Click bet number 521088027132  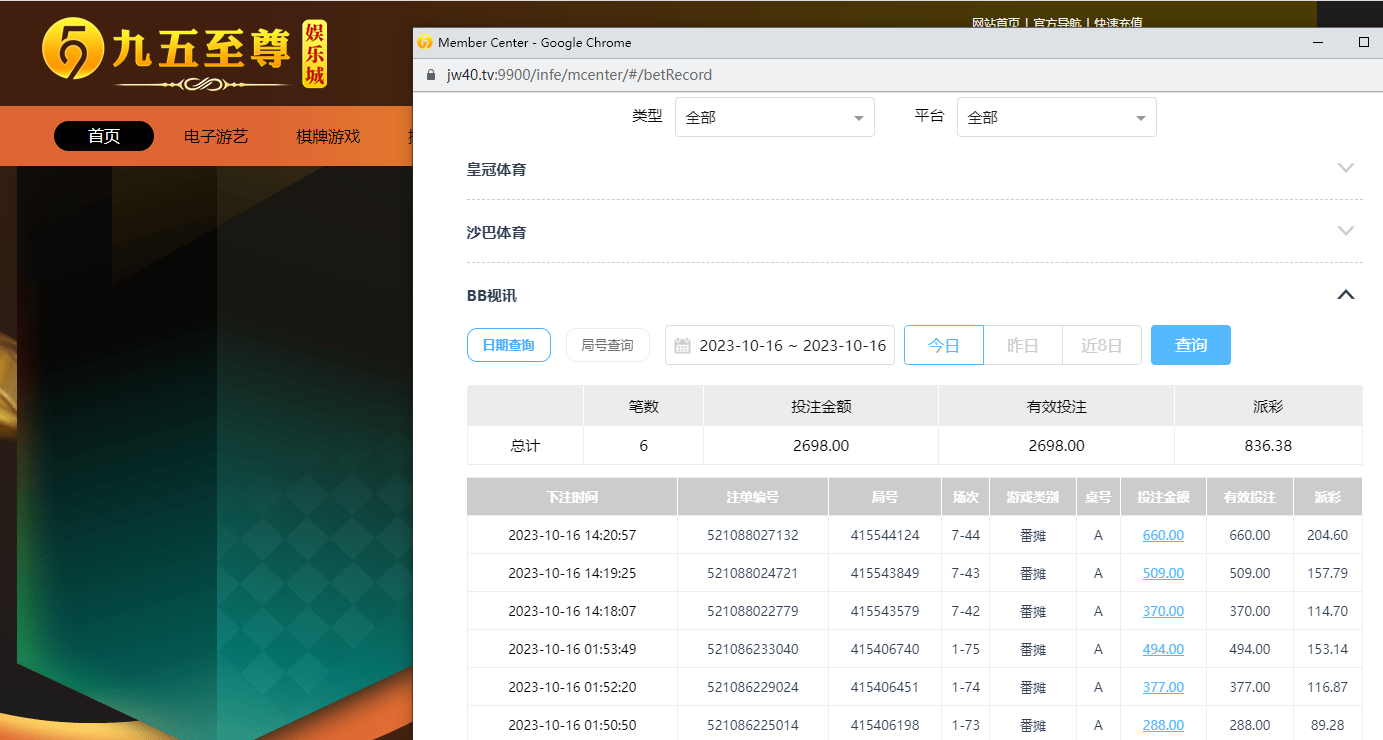pos(753,535)
